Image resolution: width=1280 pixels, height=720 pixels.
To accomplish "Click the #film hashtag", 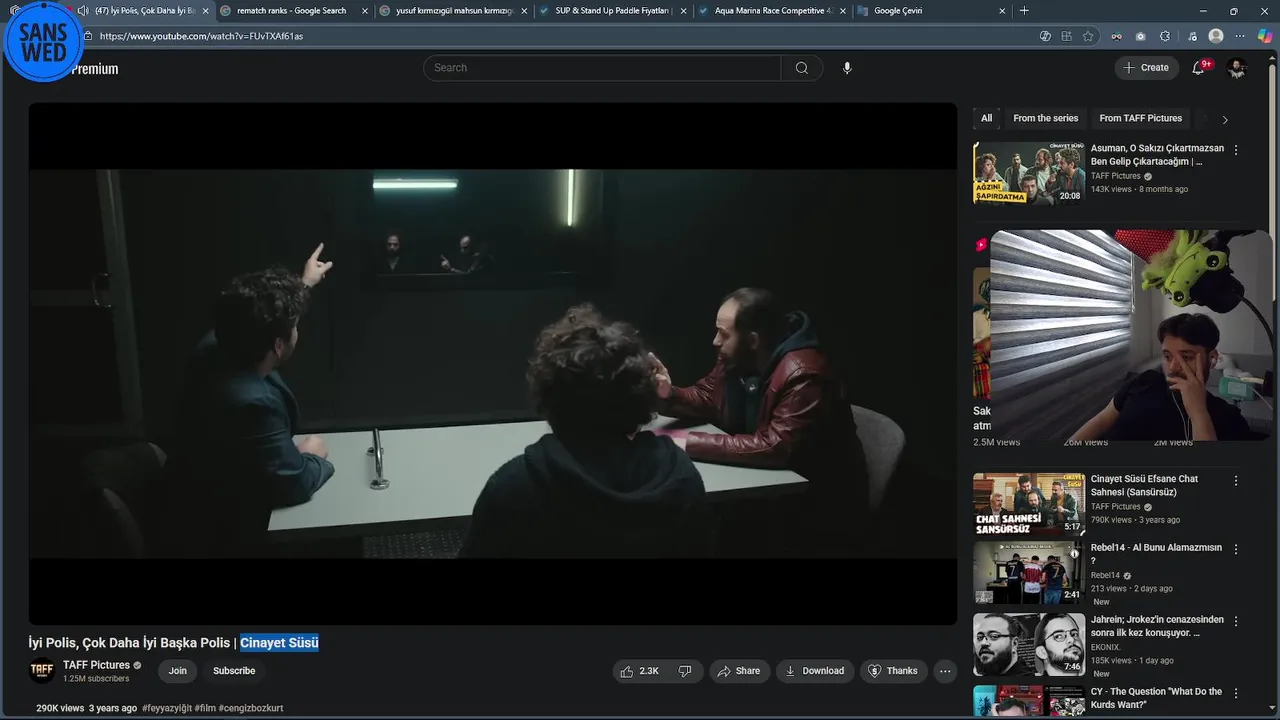I will [x=205, y=708].
